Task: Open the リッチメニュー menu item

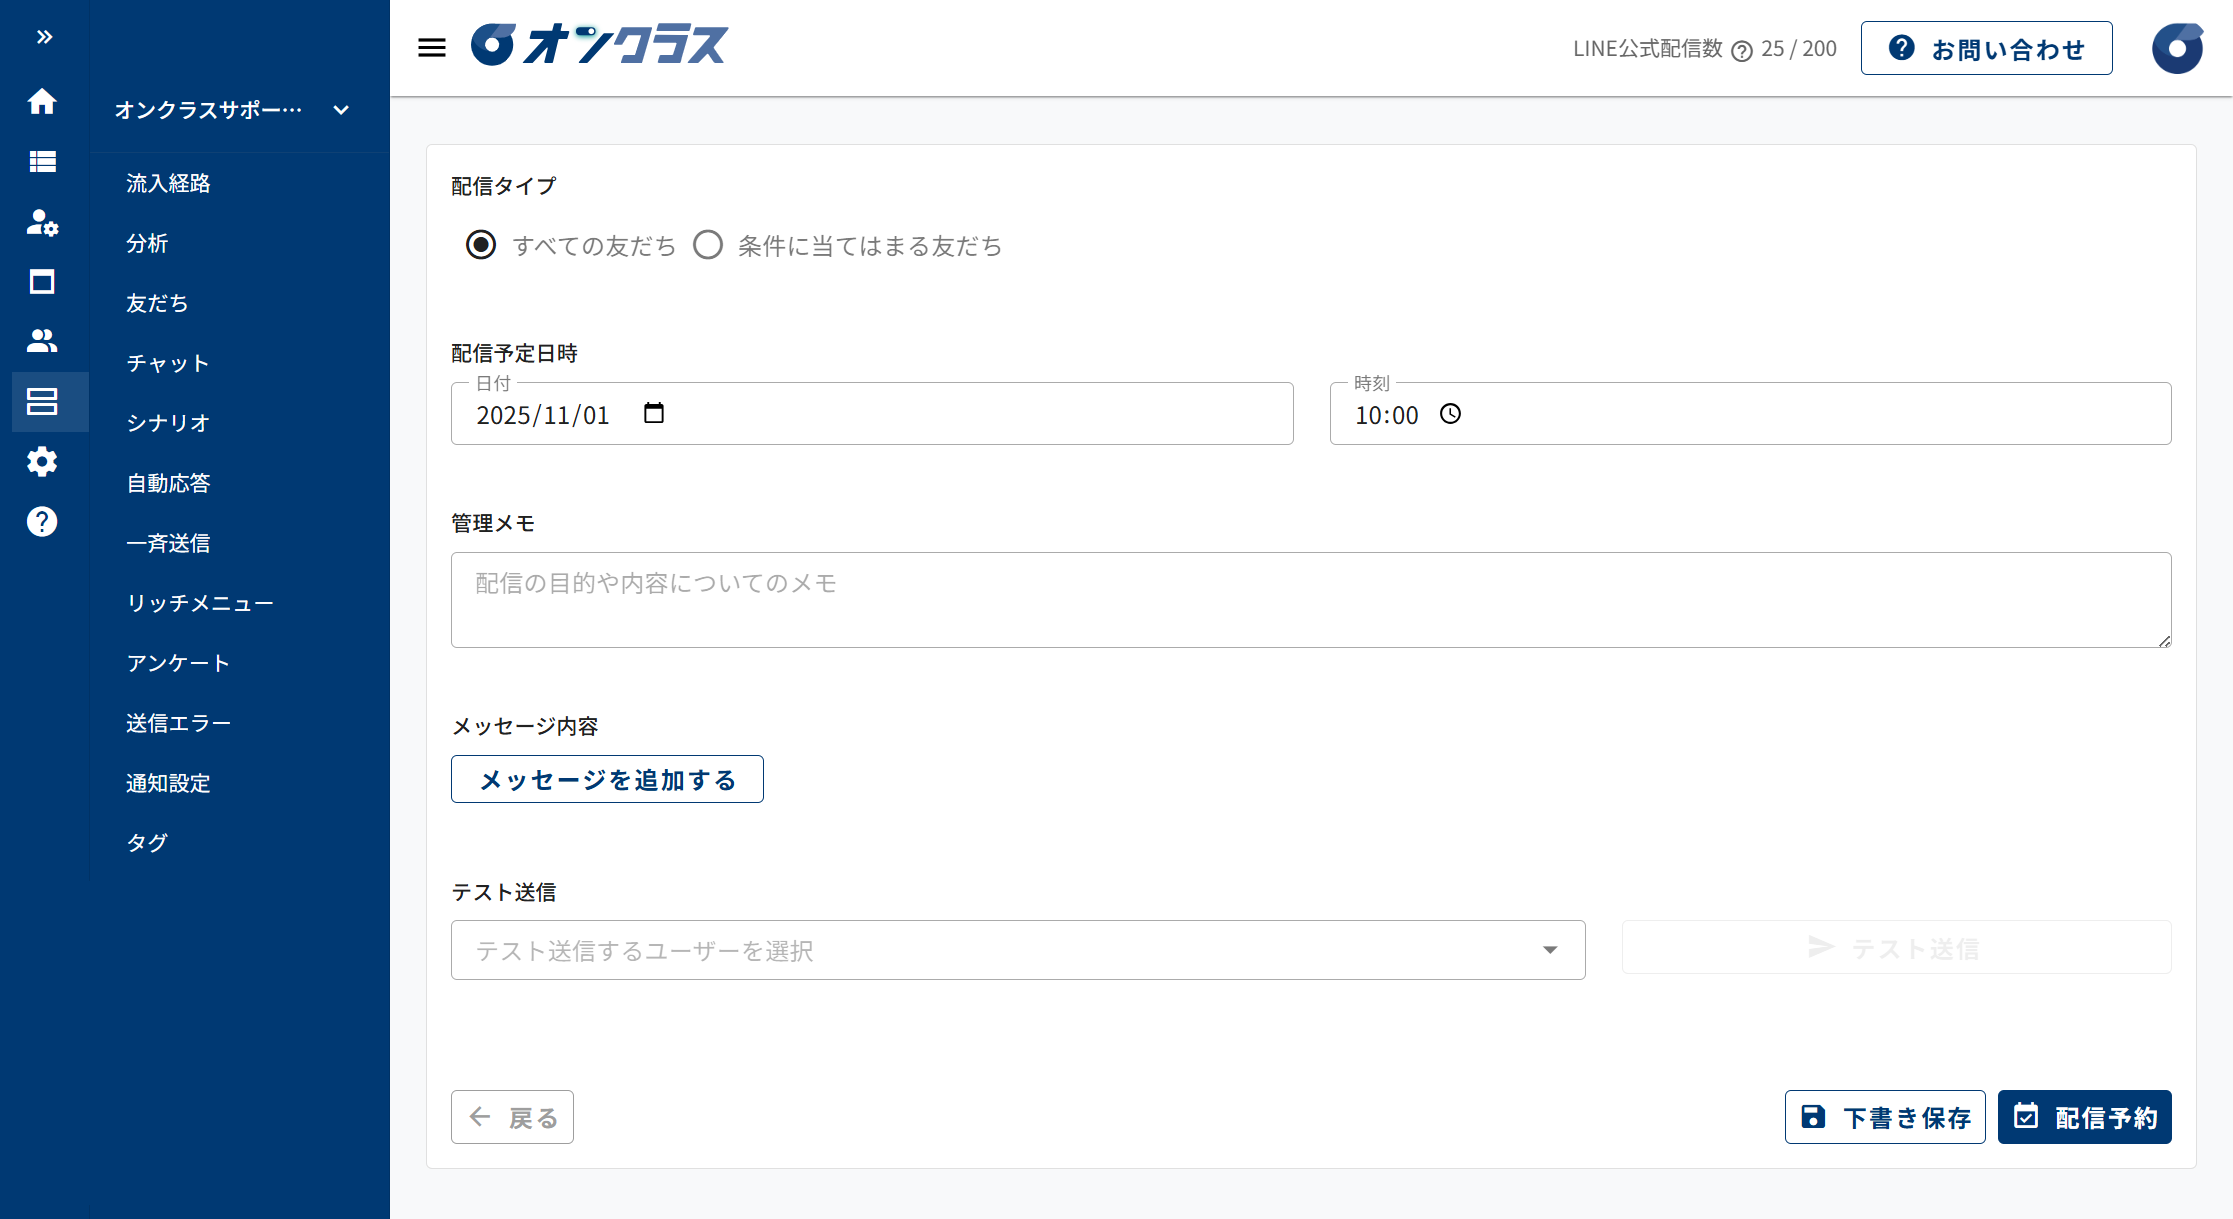Action: point(200,603)
